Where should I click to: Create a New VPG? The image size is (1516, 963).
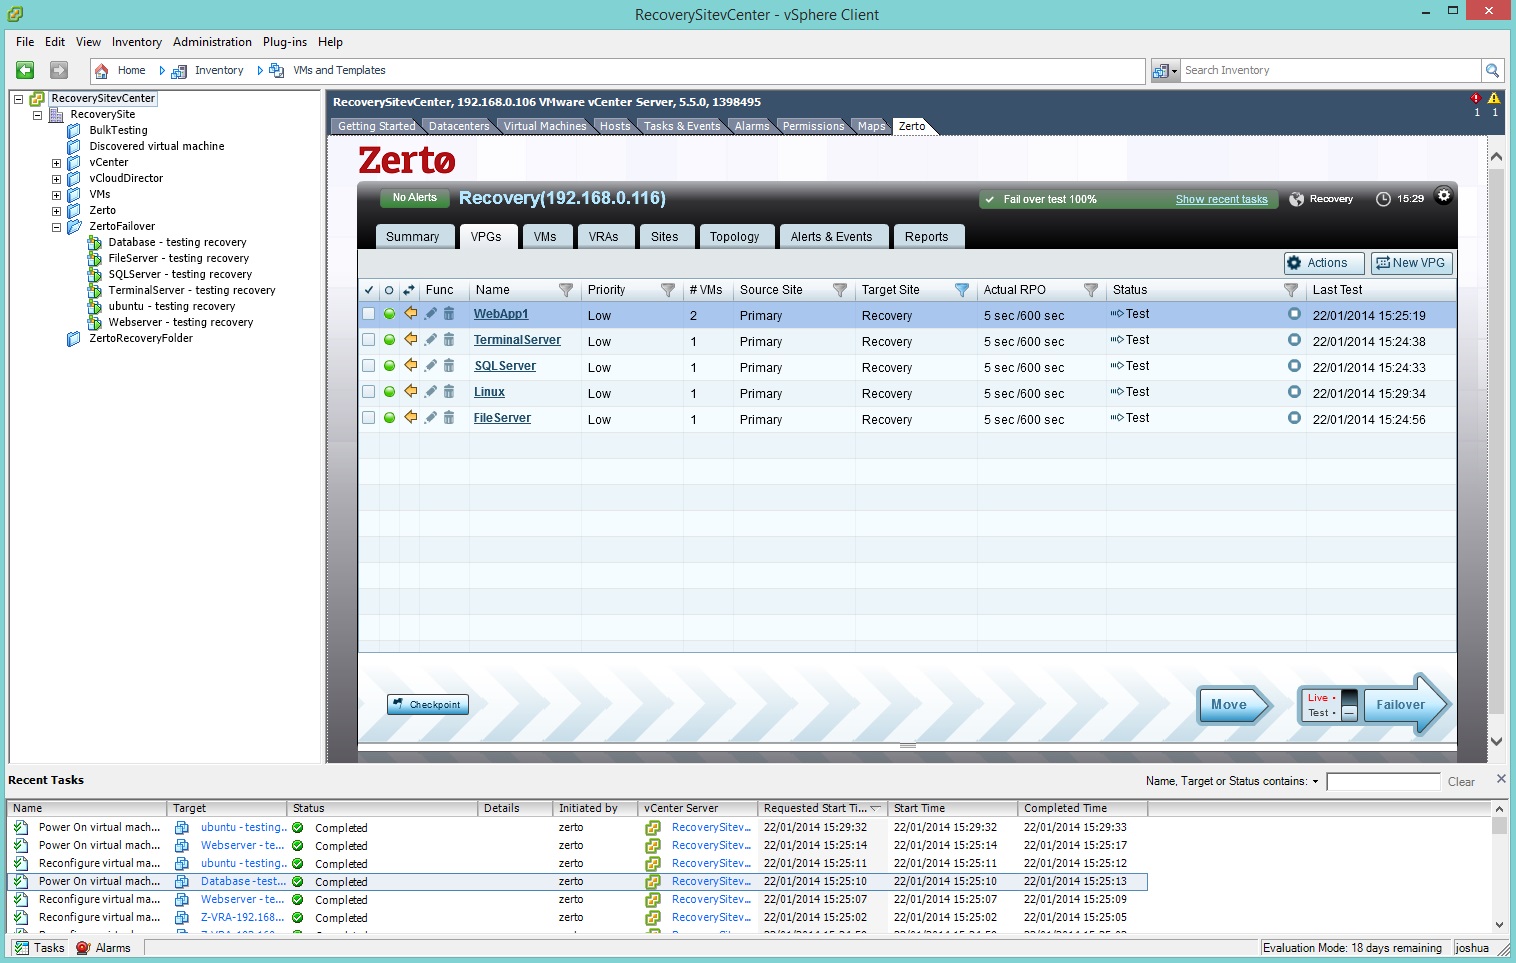[1411, 263]
